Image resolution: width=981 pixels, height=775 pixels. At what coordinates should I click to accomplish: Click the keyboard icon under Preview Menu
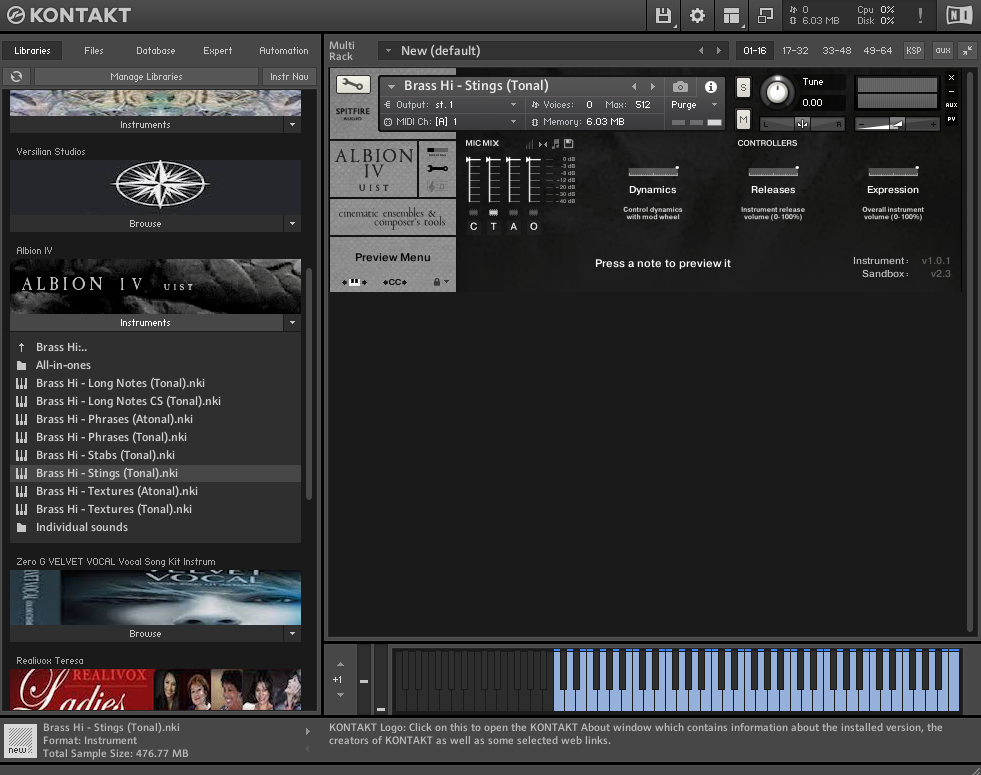point(354,282)
